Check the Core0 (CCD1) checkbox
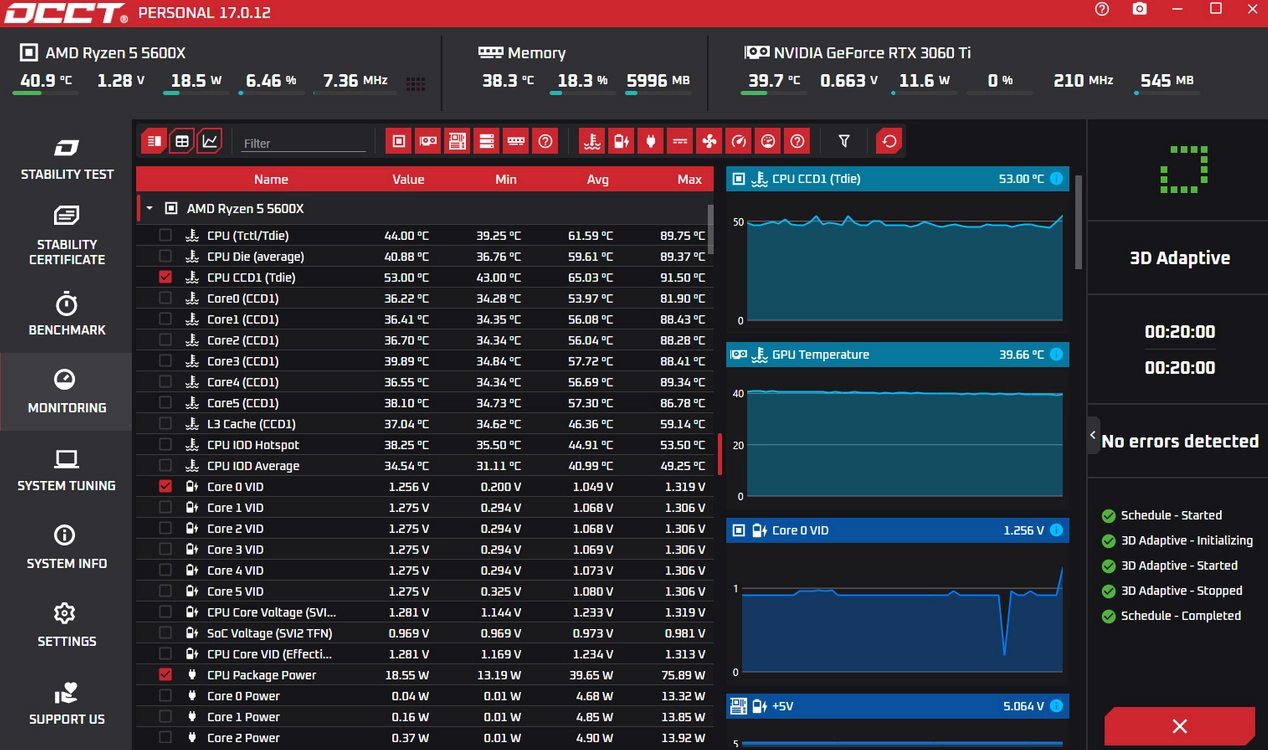The width and height of the screenshot is (1268, 750). [x=165, y=298]
